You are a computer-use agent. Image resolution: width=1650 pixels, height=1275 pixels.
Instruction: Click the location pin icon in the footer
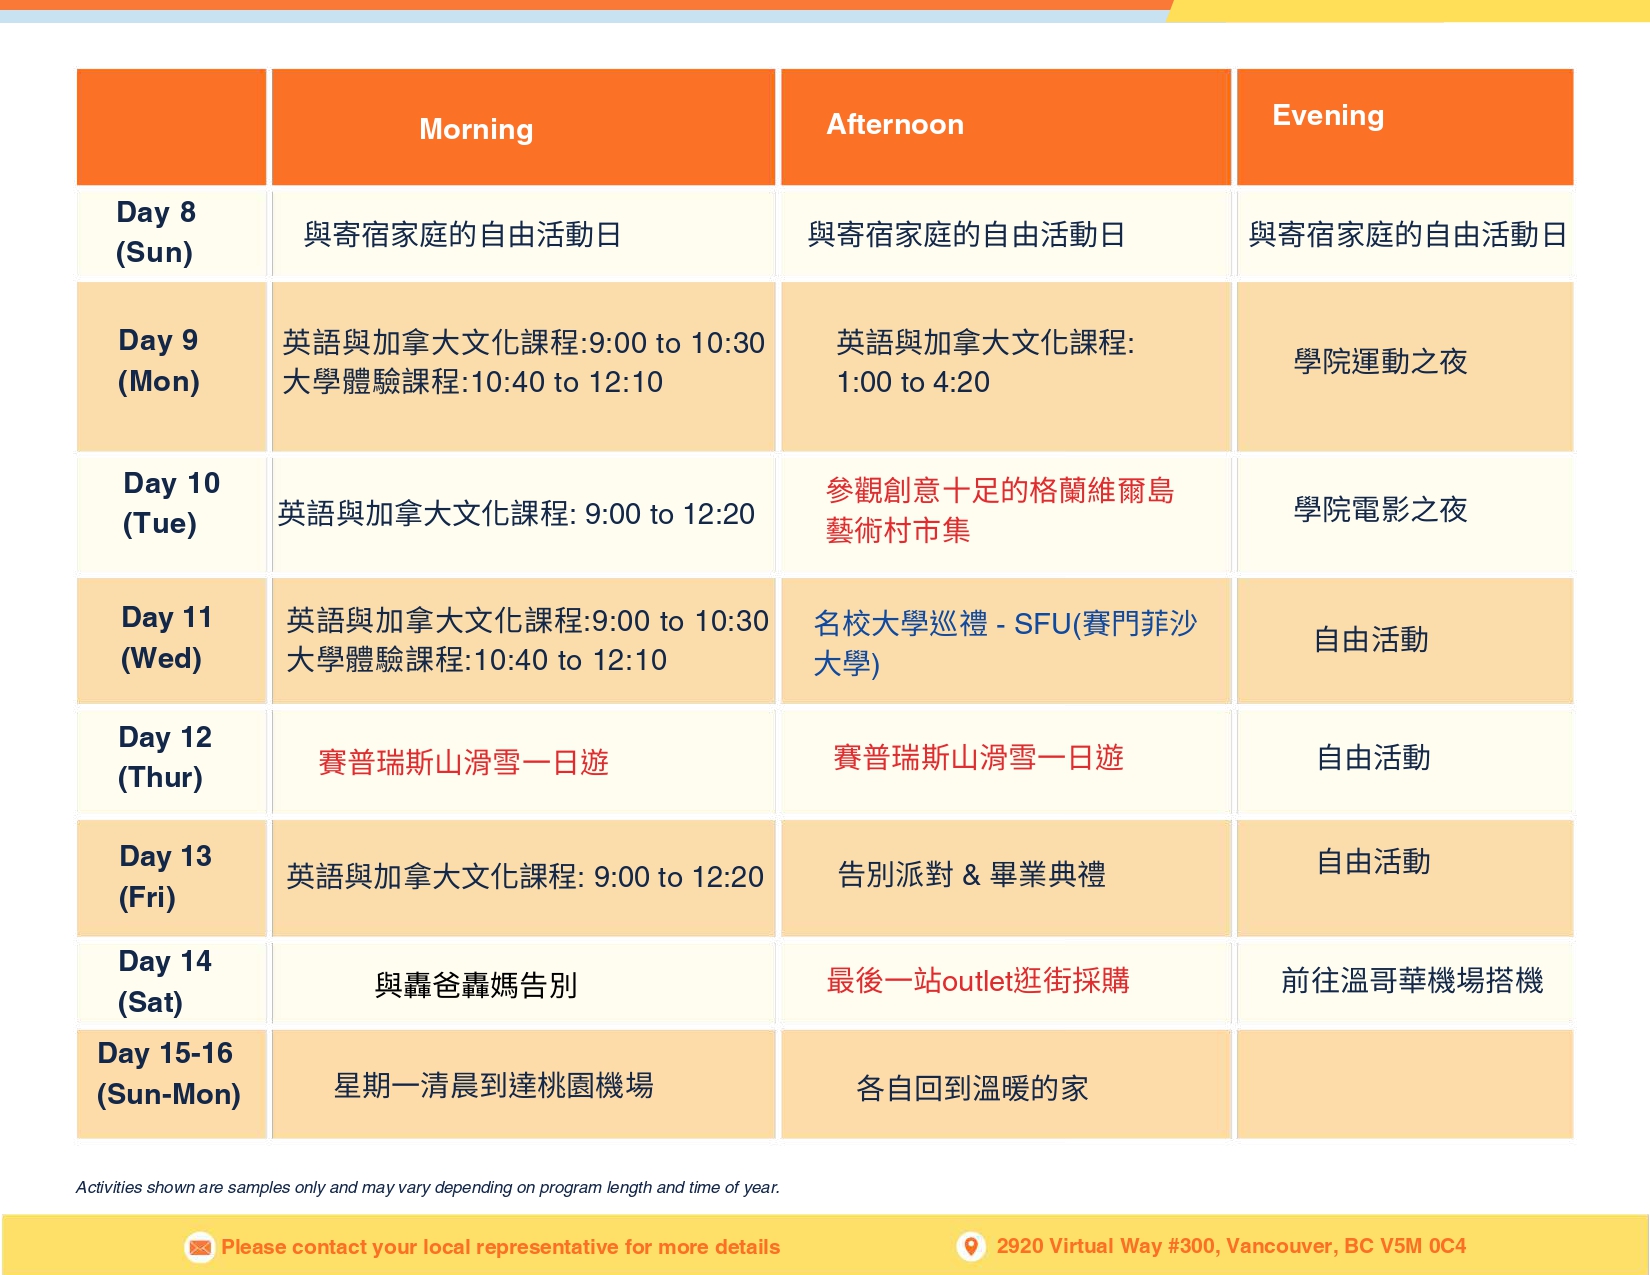point(970,1246)
